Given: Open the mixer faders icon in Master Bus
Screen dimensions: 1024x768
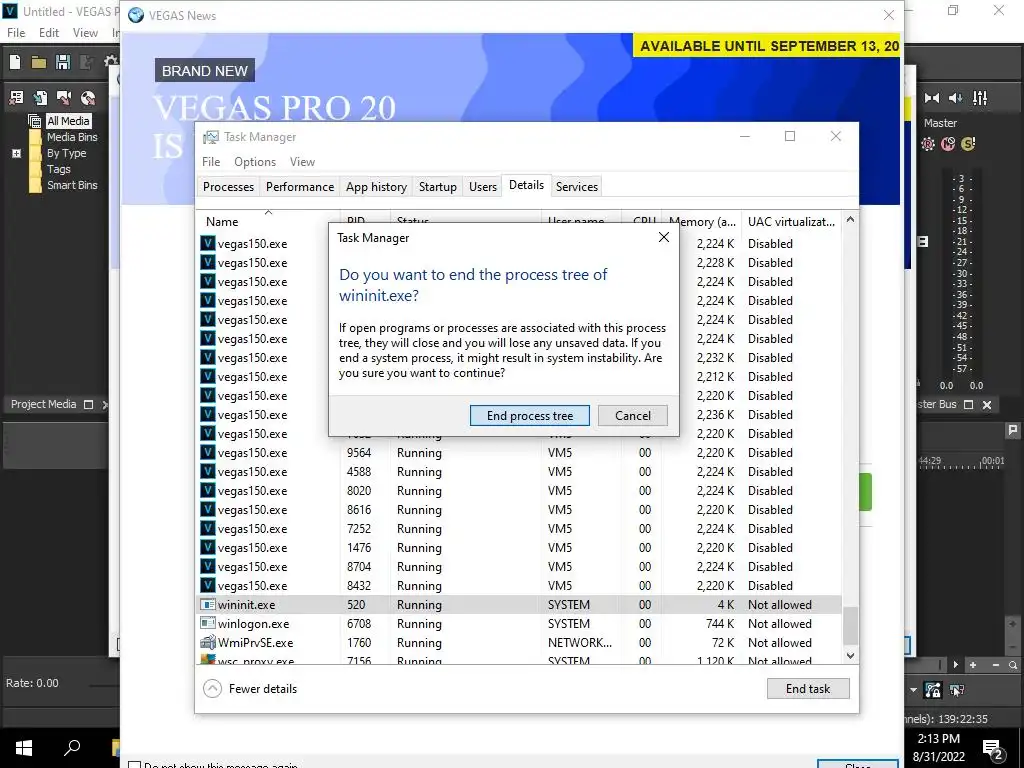Looking at the screenshot, I should point(980,98).
